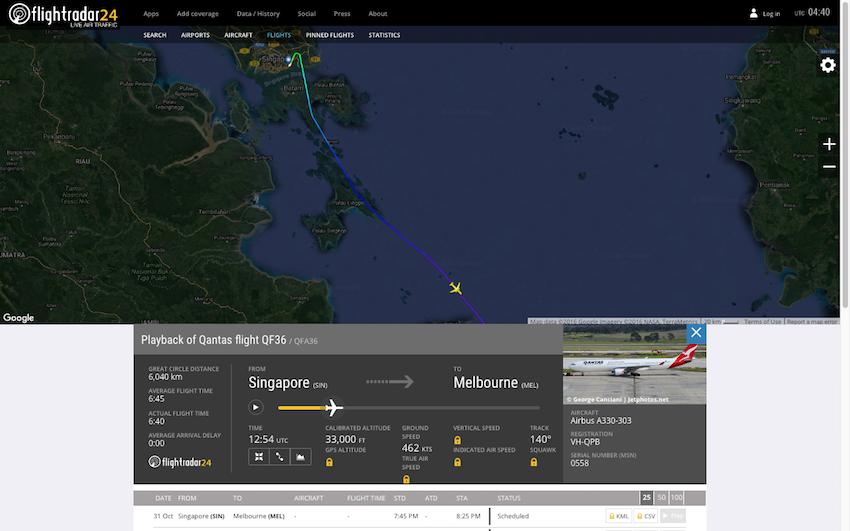Viewport: 850px width, 531px height.
Task: Click the altitude graph icon under time
Action: [x=300, y=457]
